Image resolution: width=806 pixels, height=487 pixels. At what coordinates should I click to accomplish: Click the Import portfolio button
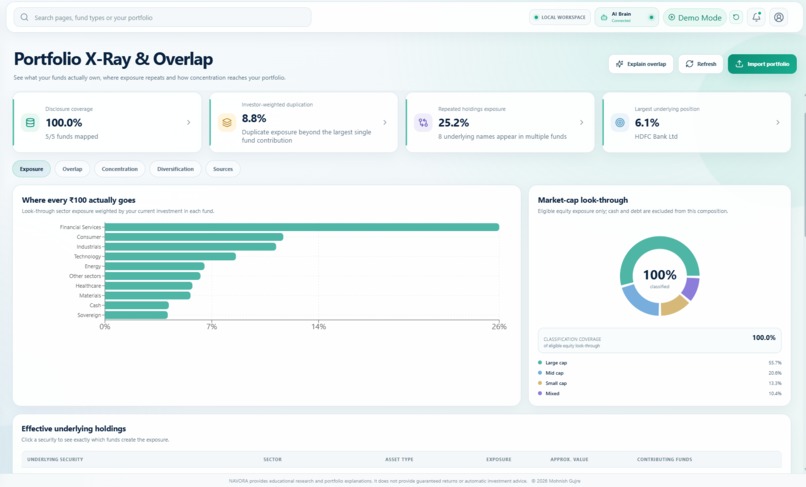(762, 64)
